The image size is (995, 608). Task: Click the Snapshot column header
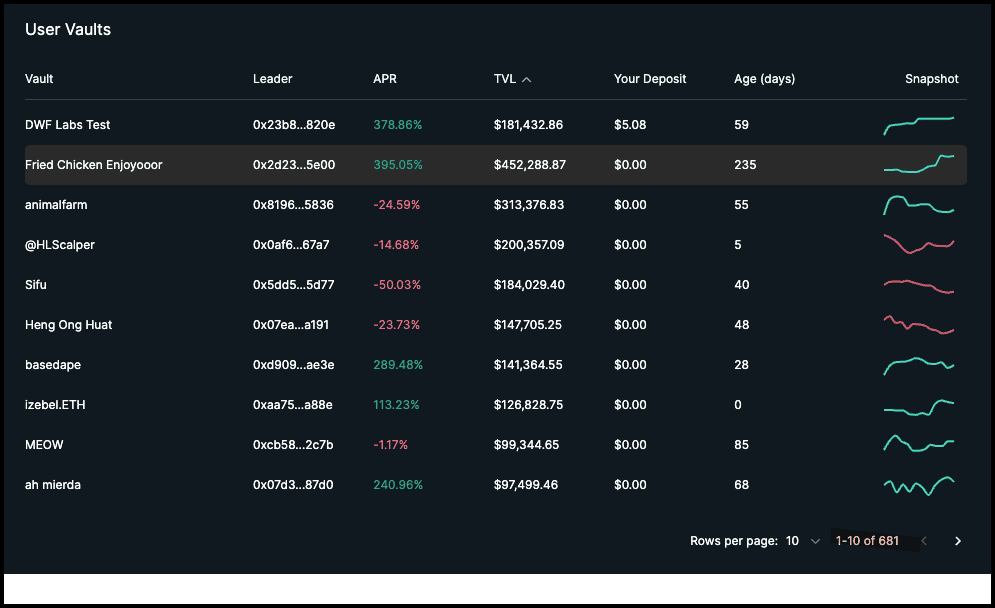pos(932,79)
